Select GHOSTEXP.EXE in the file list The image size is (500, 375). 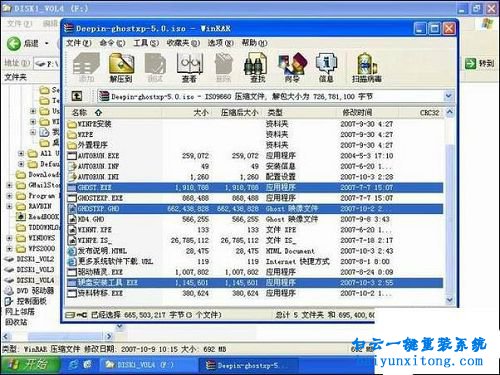255,198
